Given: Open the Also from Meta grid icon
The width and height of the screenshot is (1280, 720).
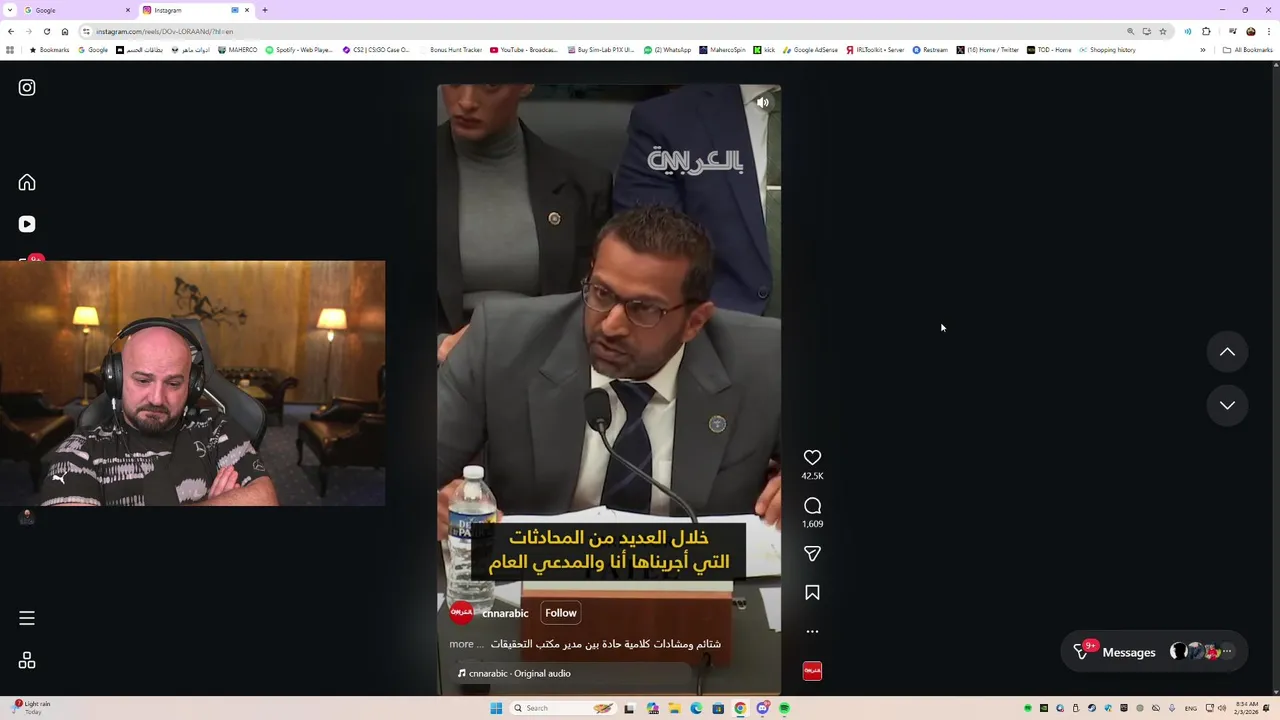Looking at the screenshot, I should click(27, 661).
